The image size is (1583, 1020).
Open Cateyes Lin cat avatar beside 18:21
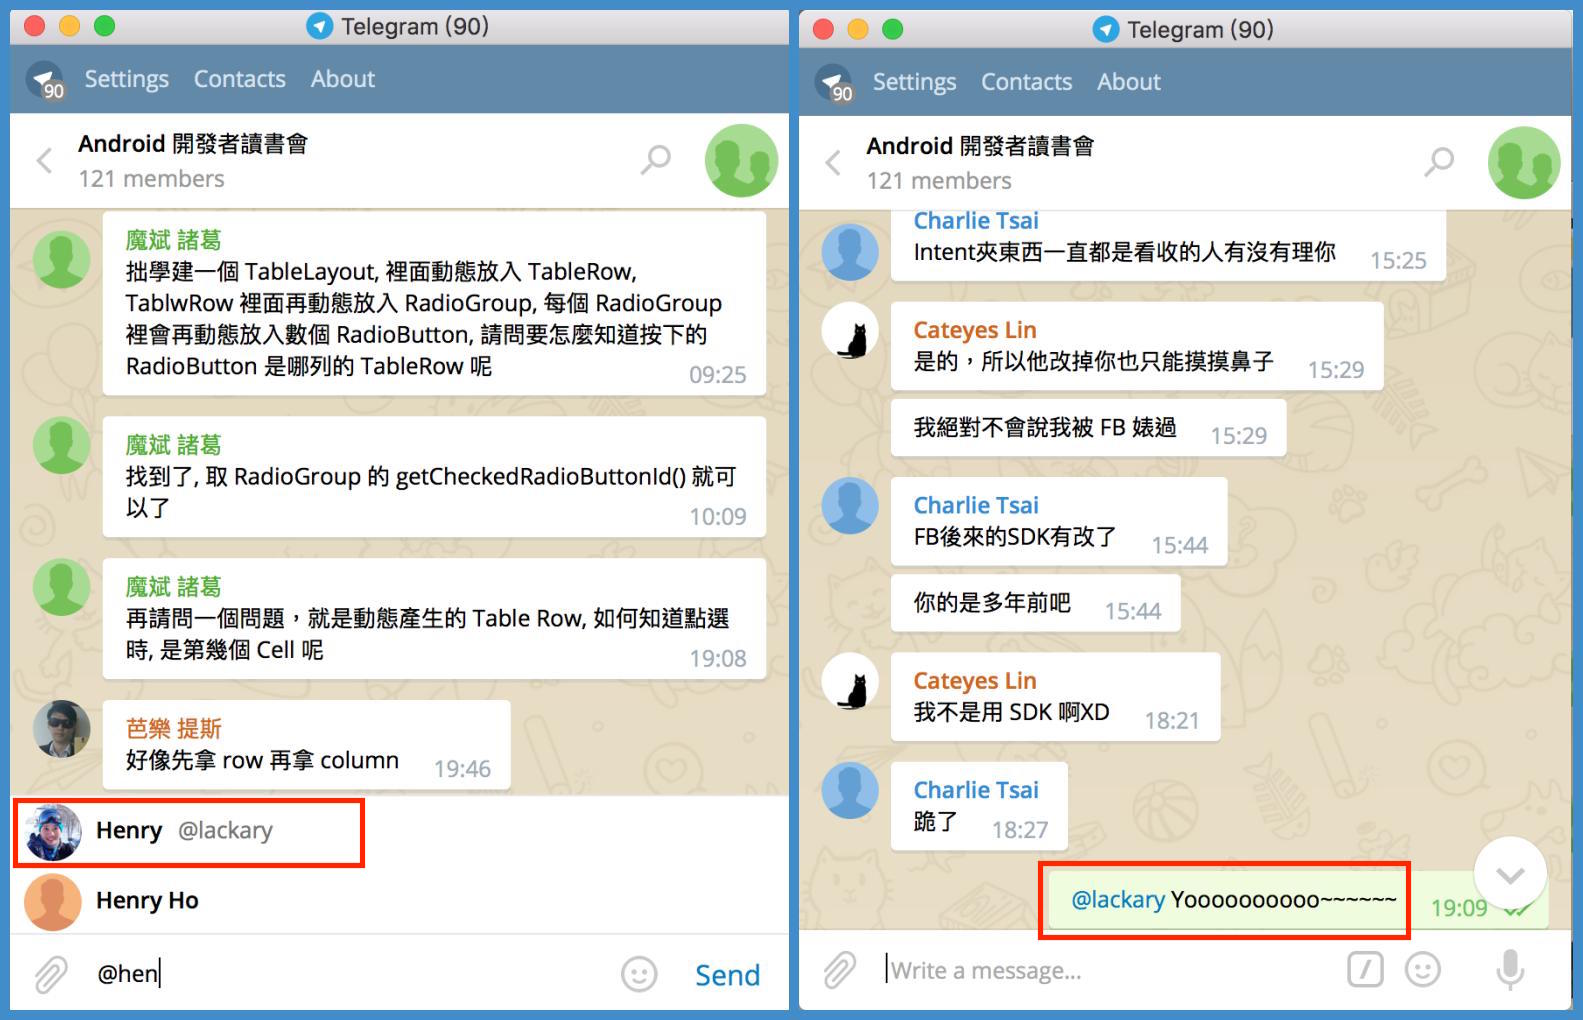pos(850,682)
